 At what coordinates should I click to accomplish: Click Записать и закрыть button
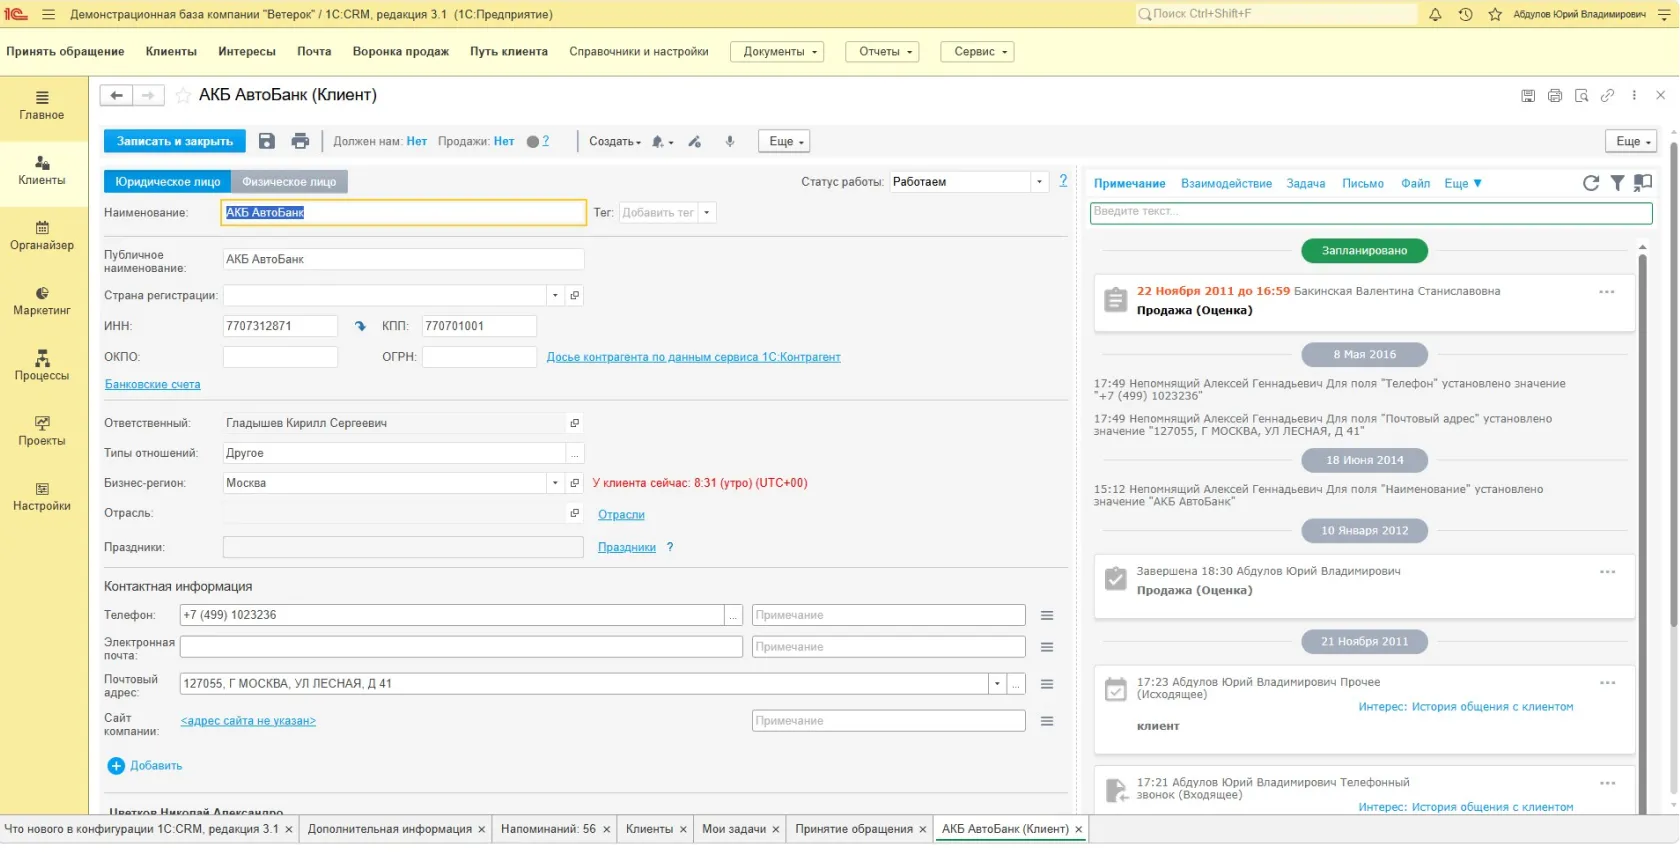[x=175, y=141]
